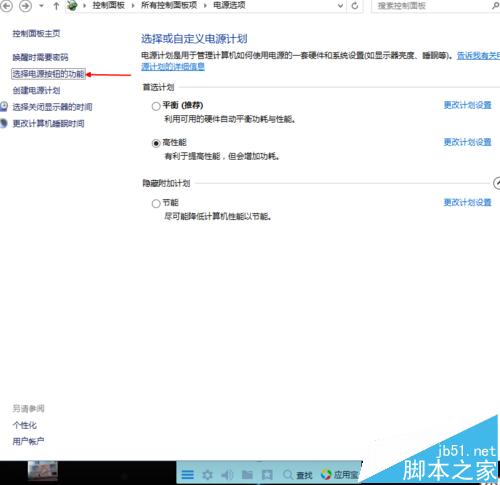Viewport: 500px width, 485px height.
Task: Select the 高性能 power plan
Action: (156, 143)
